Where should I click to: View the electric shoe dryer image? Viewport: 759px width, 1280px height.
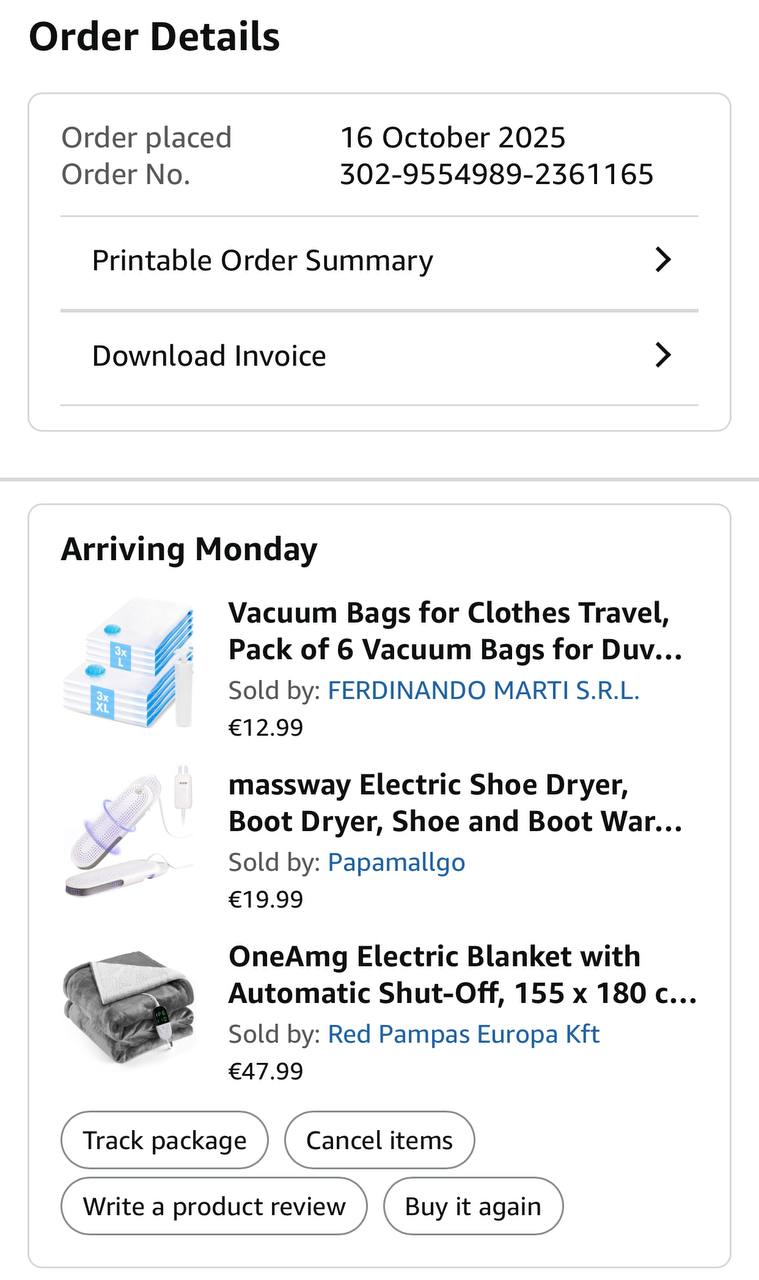[x=128, y=832]
